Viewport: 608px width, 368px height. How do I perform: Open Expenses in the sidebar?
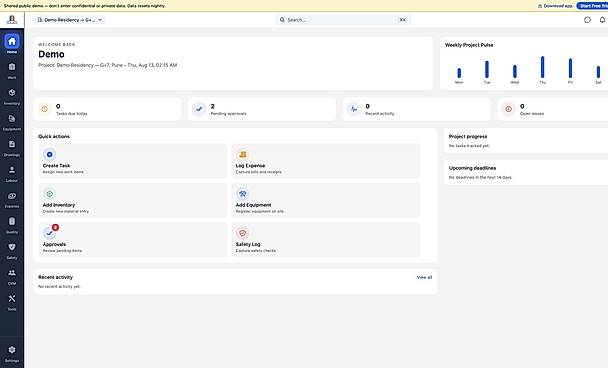pos(12,199)
